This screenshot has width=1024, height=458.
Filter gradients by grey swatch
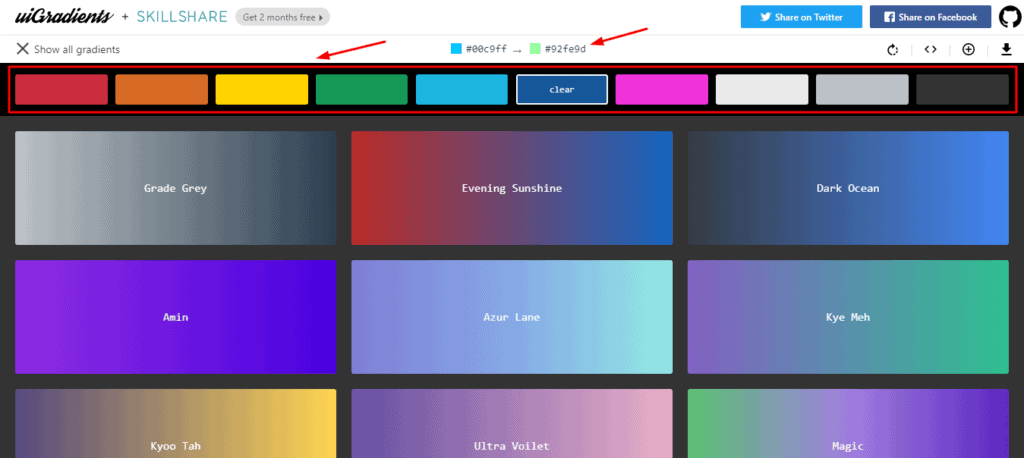point(862,90)
